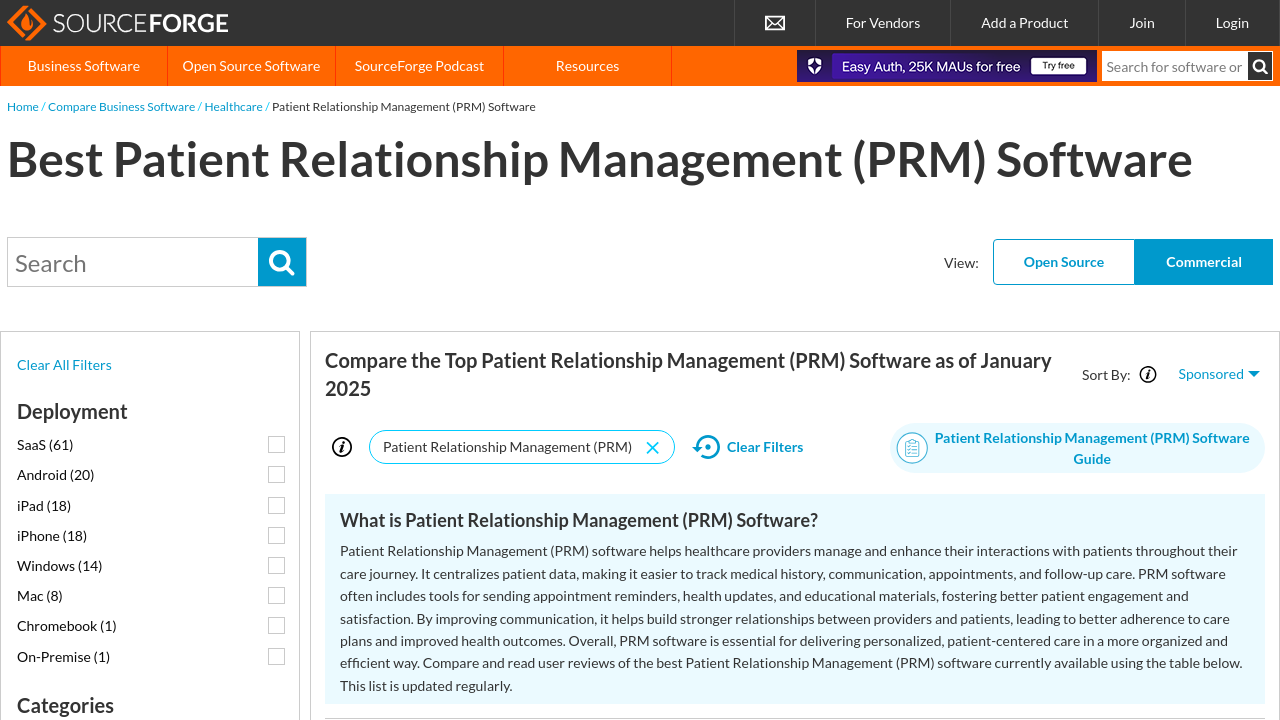Click the SourceForge diamond logo
1280x720 pixels.
26,23
